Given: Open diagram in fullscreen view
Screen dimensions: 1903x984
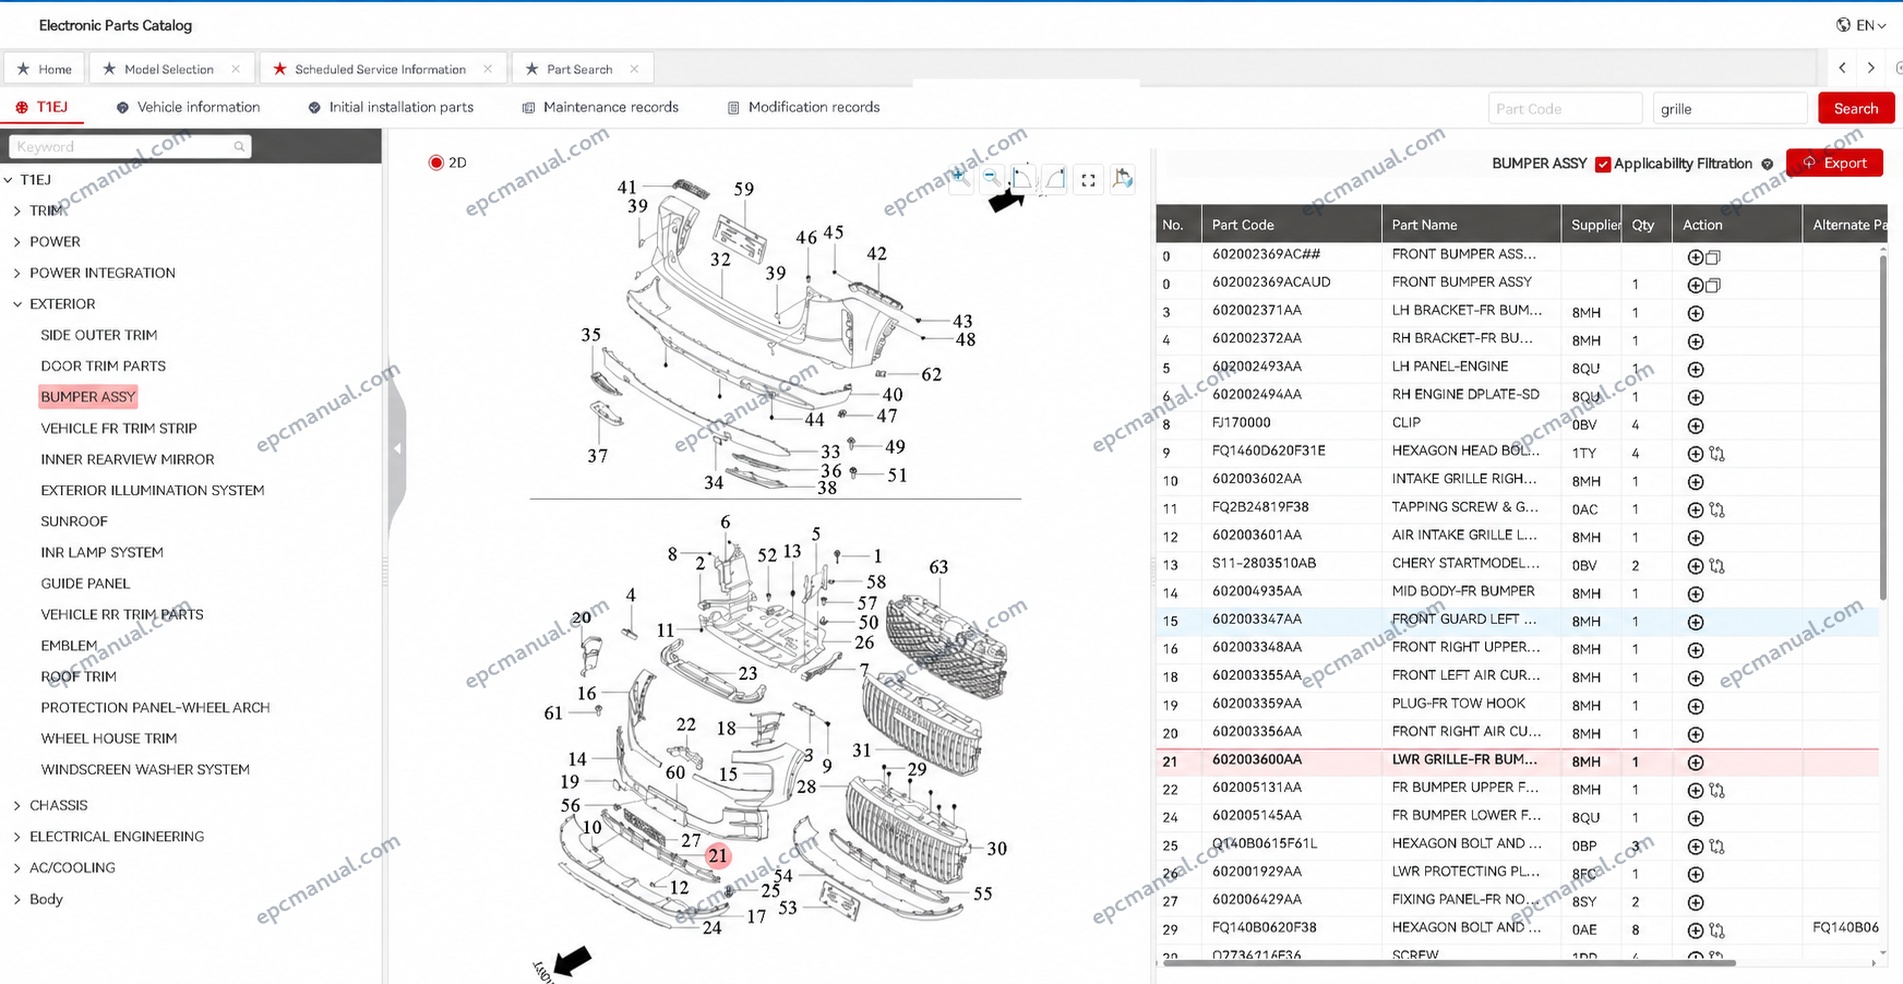Looking at the screenshot, I should [x=1088, y=179].
